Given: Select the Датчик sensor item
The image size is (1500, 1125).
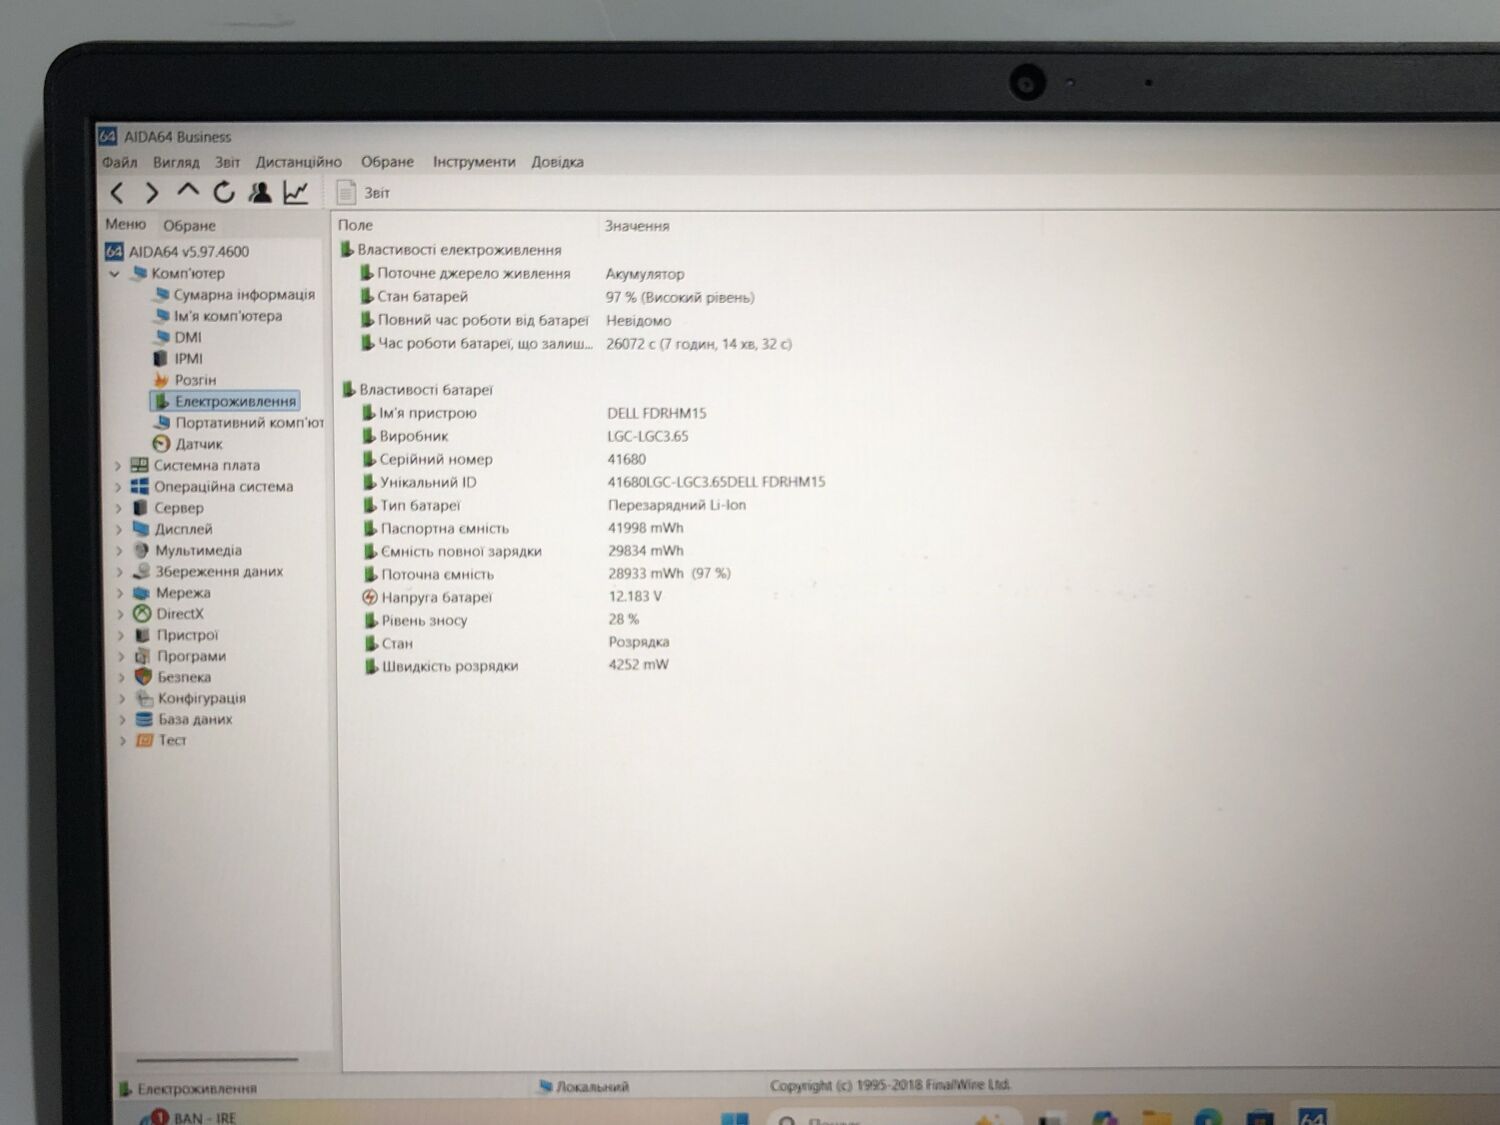Looking at the screenshot, I should coord(198,444).
